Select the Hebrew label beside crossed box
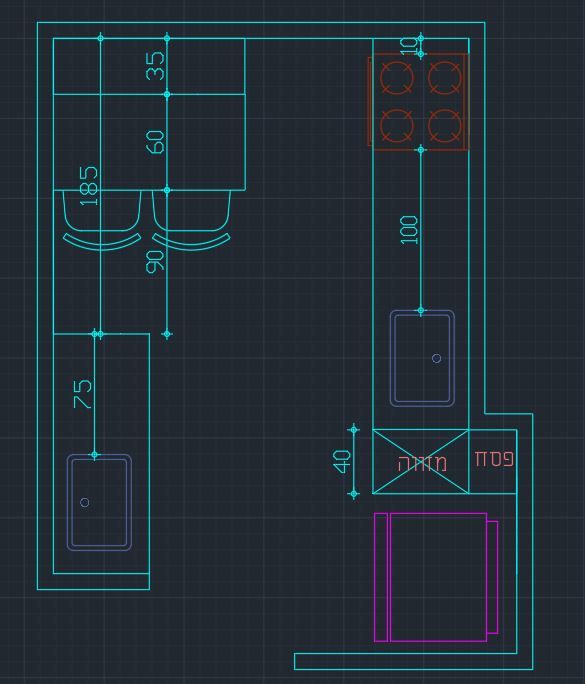585x684 pixels. [494, 459]
